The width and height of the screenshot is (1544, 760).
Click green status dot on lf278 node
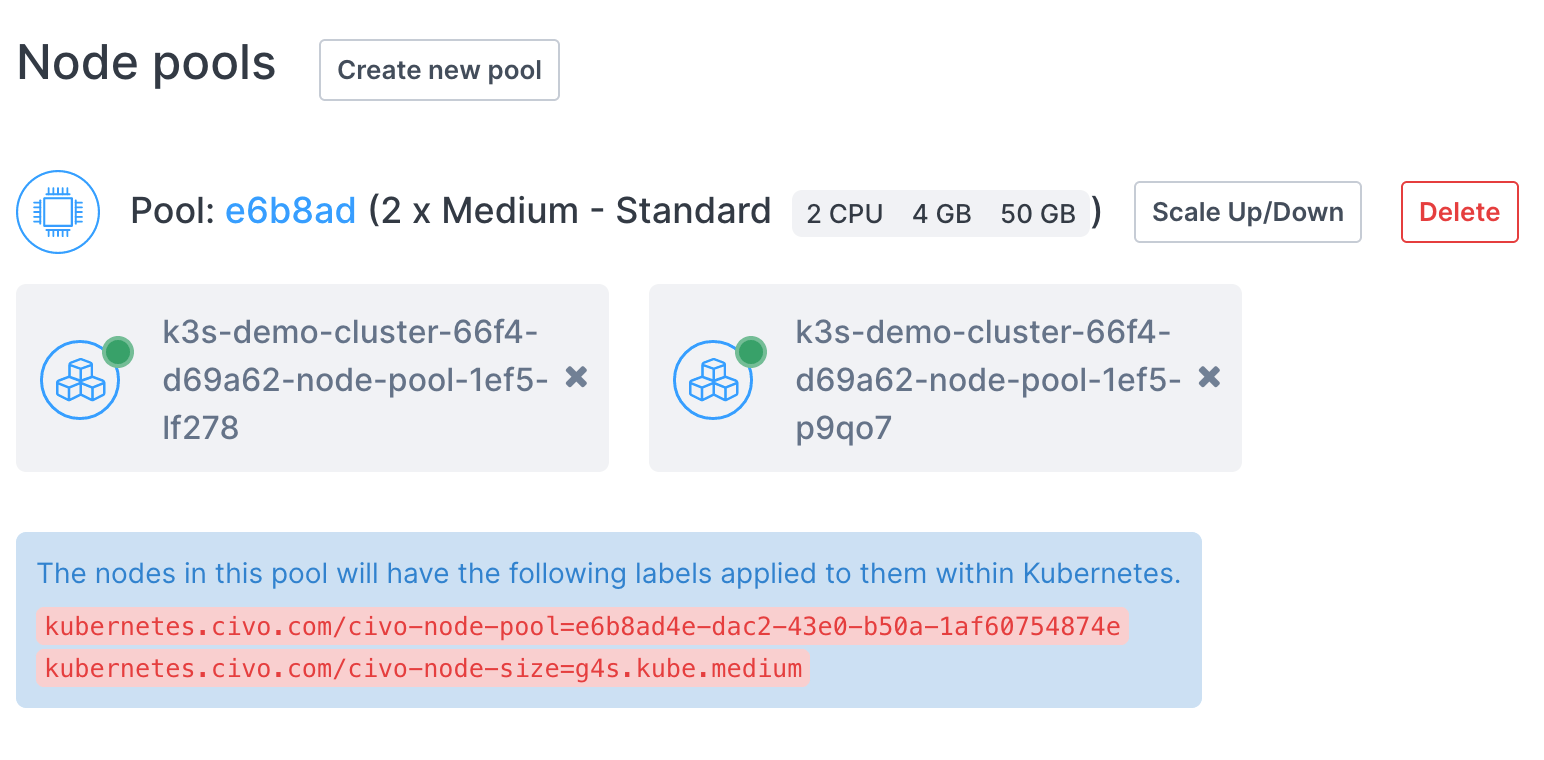pos(118,352)
